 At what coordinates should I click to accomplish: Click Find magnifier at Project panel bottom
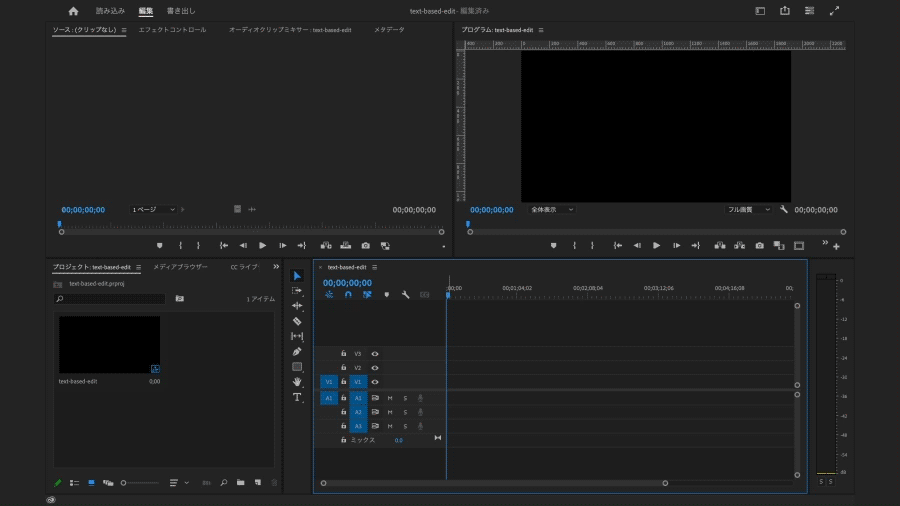pos(224,482)
